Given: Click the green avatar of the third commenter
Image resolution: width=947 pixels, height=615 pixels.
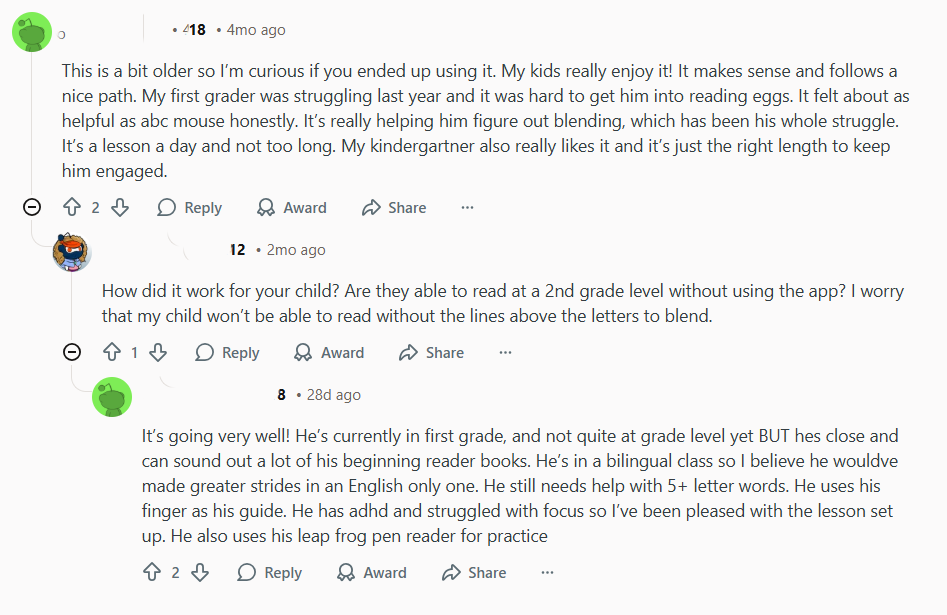Looking at the screenshot, I should coord(112,397).
